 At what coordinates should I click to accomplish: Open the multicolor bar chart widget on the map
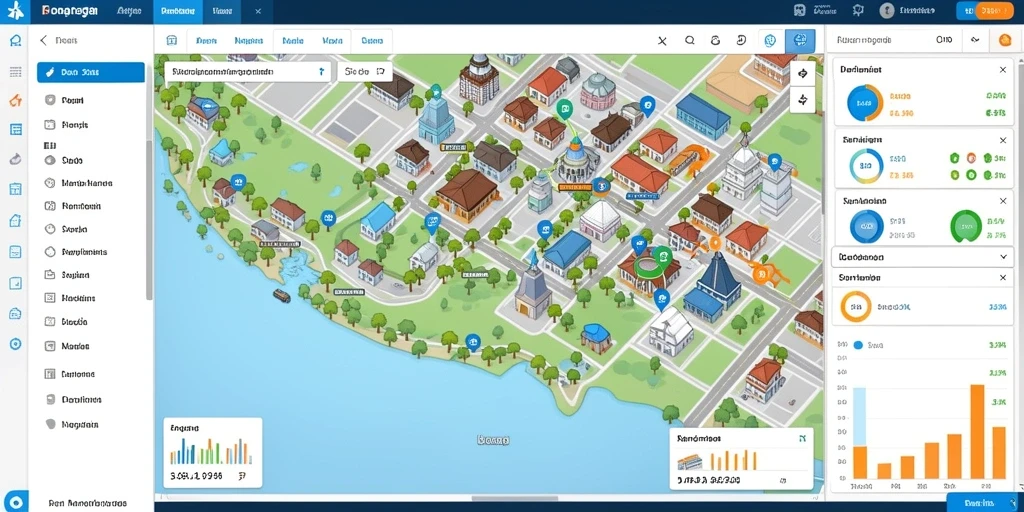pos(212,453)
